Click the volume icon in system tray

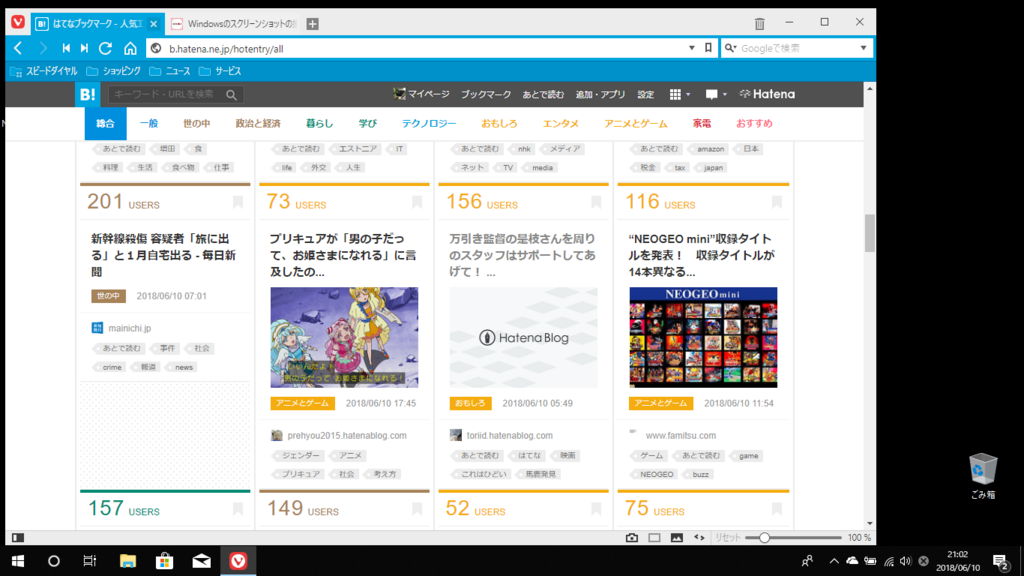[x=905, y=561]
